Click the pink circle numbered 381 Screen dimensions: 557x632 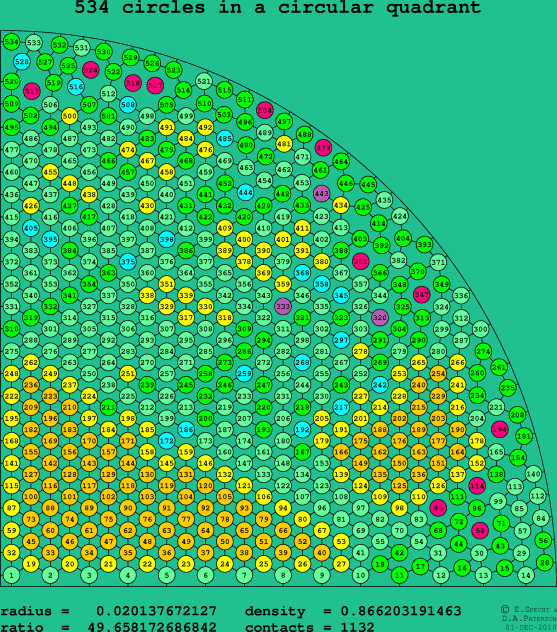(x=360, y=261)
